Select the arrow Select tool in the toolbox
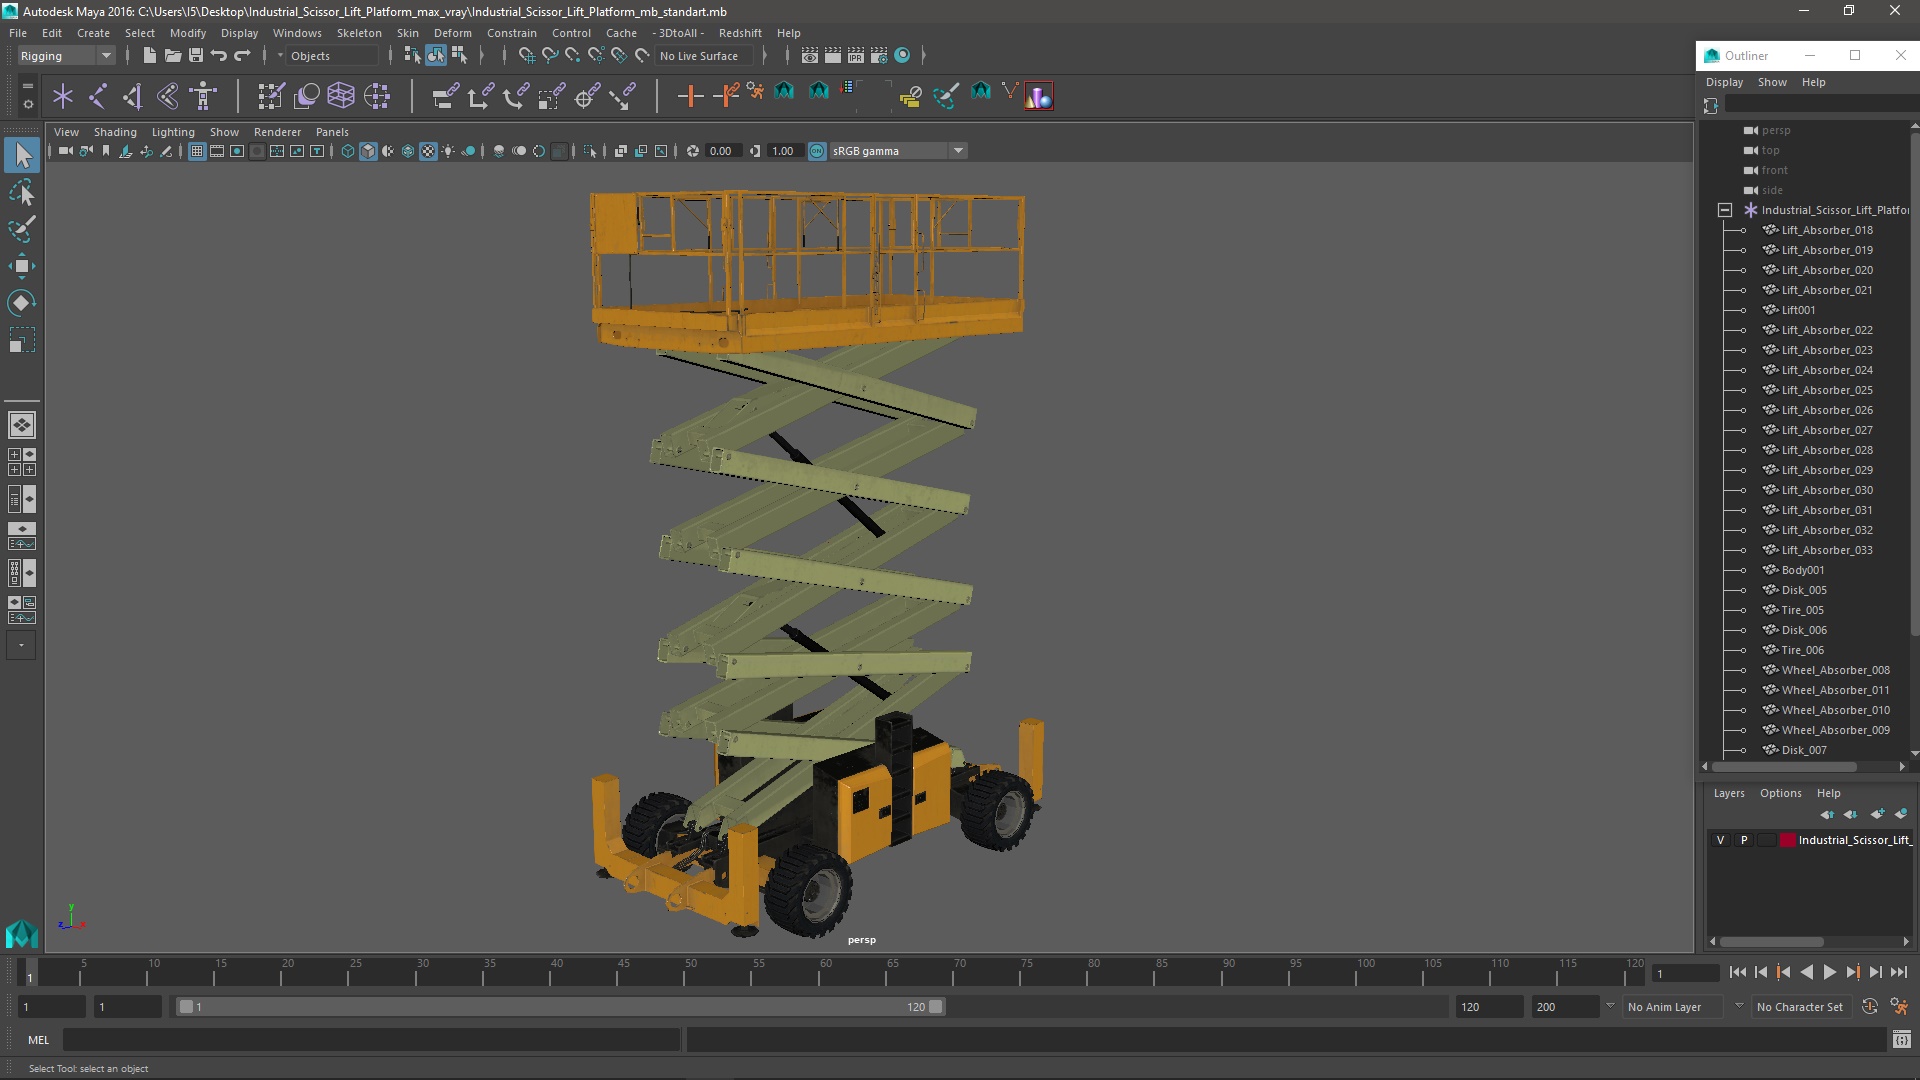The image size is (1920, 1080). click(22, 155)
